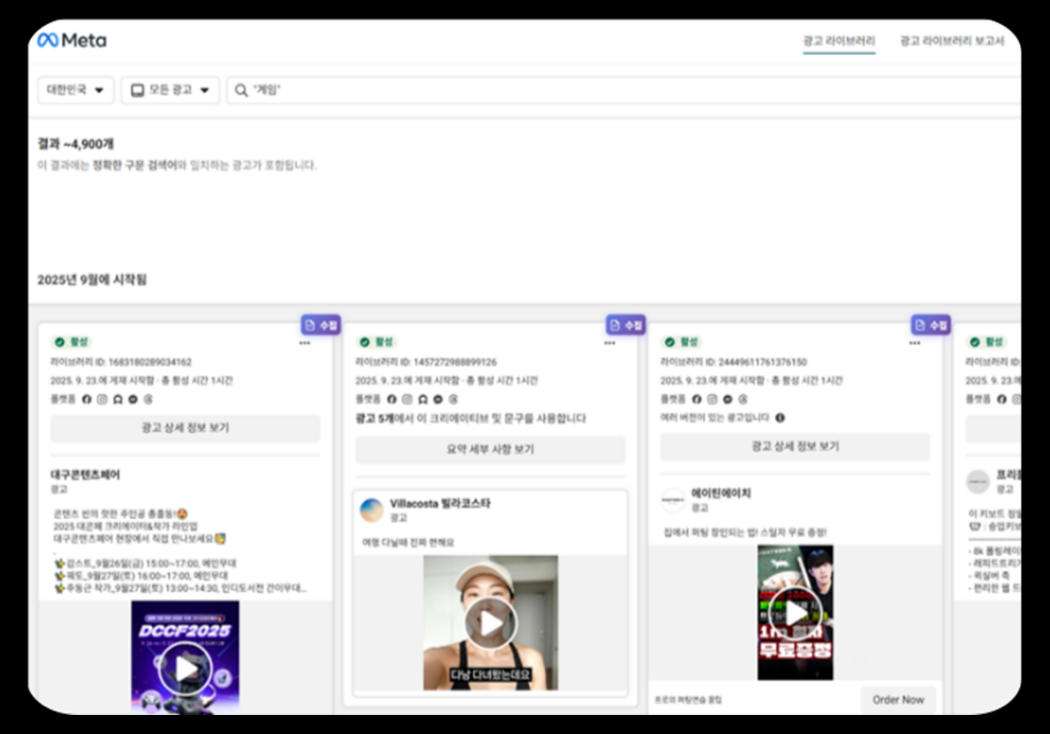Open three-dot menu on 에이틴에이치 ad card

click(915, 343)
